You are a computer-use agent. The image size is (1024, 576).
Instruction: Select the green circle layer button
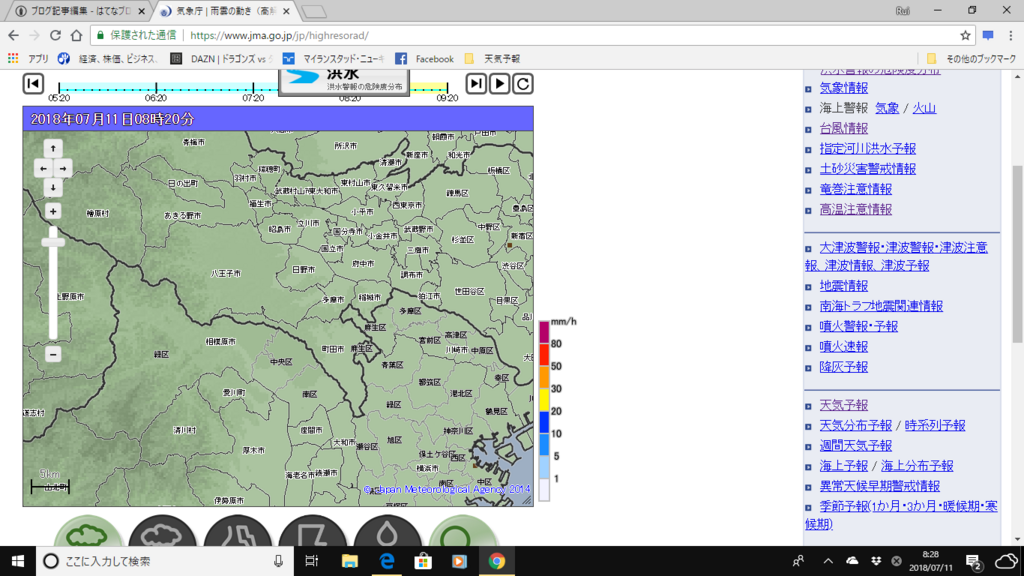click(463, 532)
